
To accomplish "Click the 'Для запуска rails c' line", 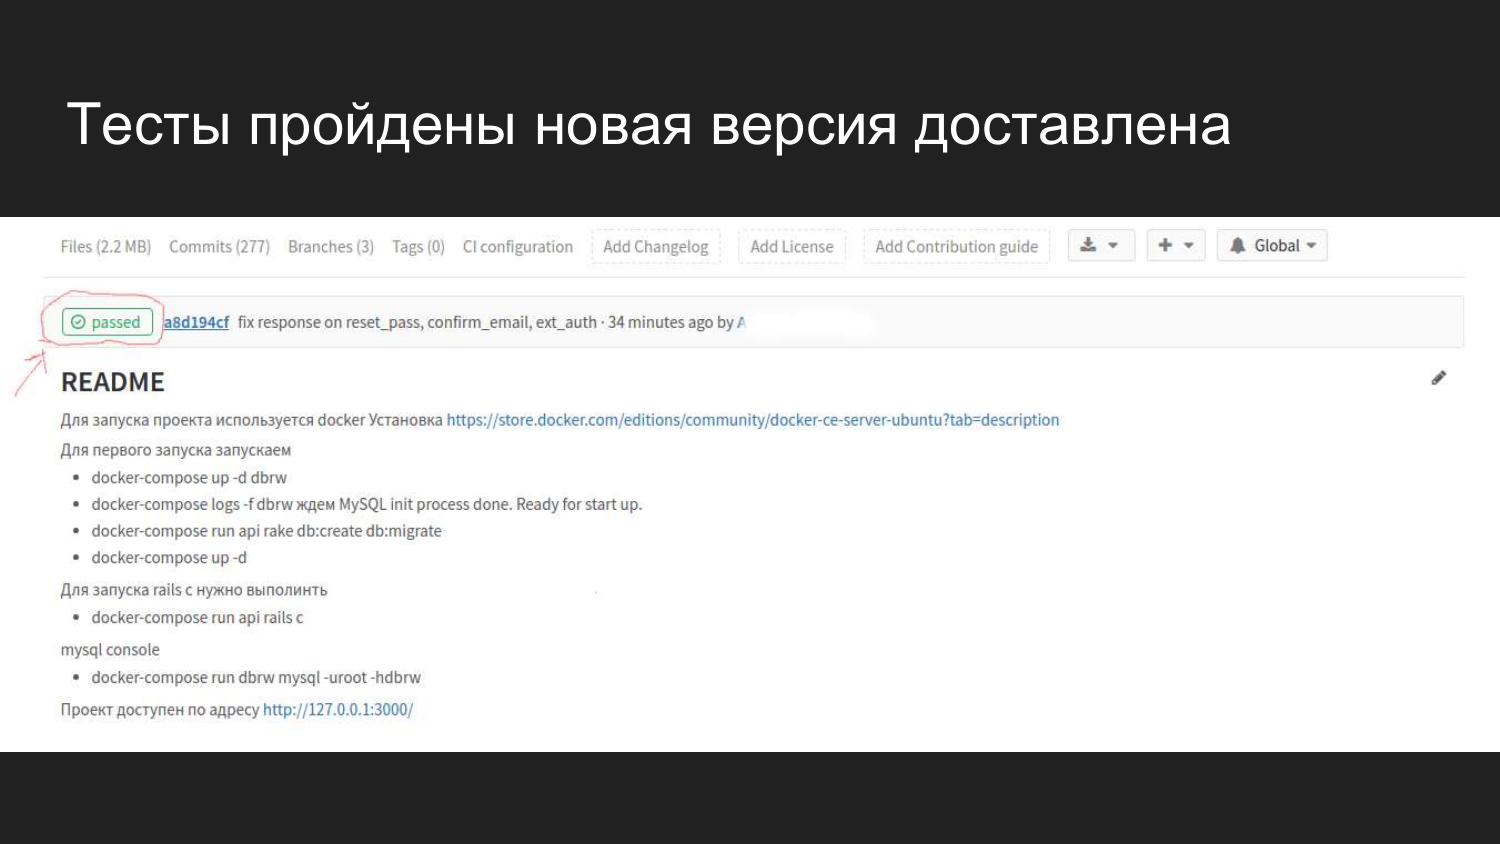I will (x=194, y=590).
